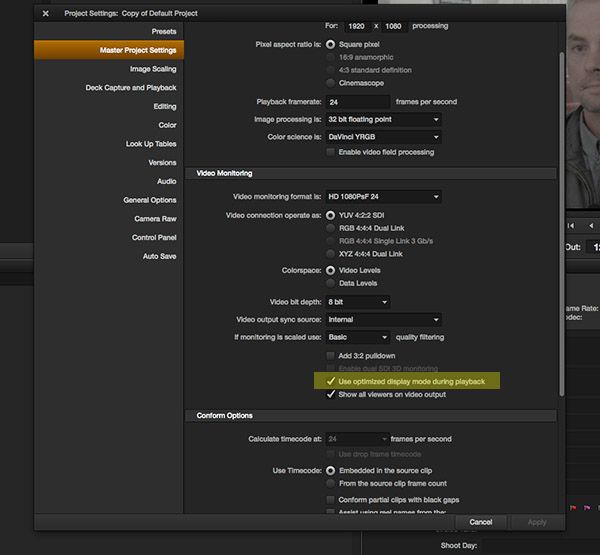
Task: Select Cinemascope pixel aspect ratio
Action: pos(331,83)
